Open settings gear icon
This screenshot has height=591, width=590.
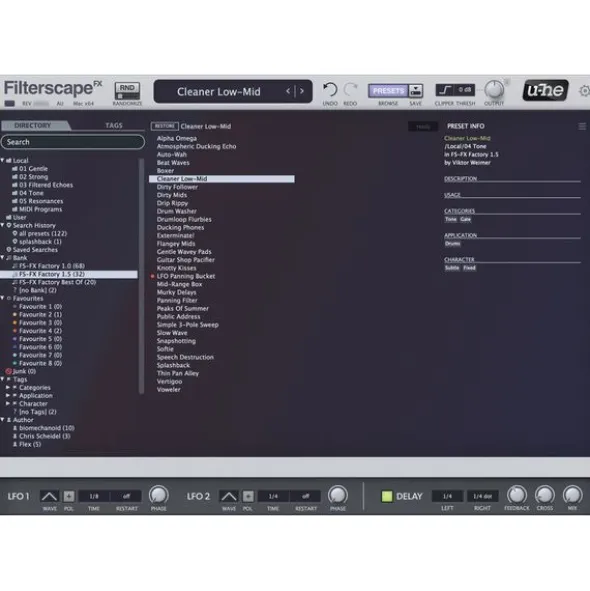point(585,90)
